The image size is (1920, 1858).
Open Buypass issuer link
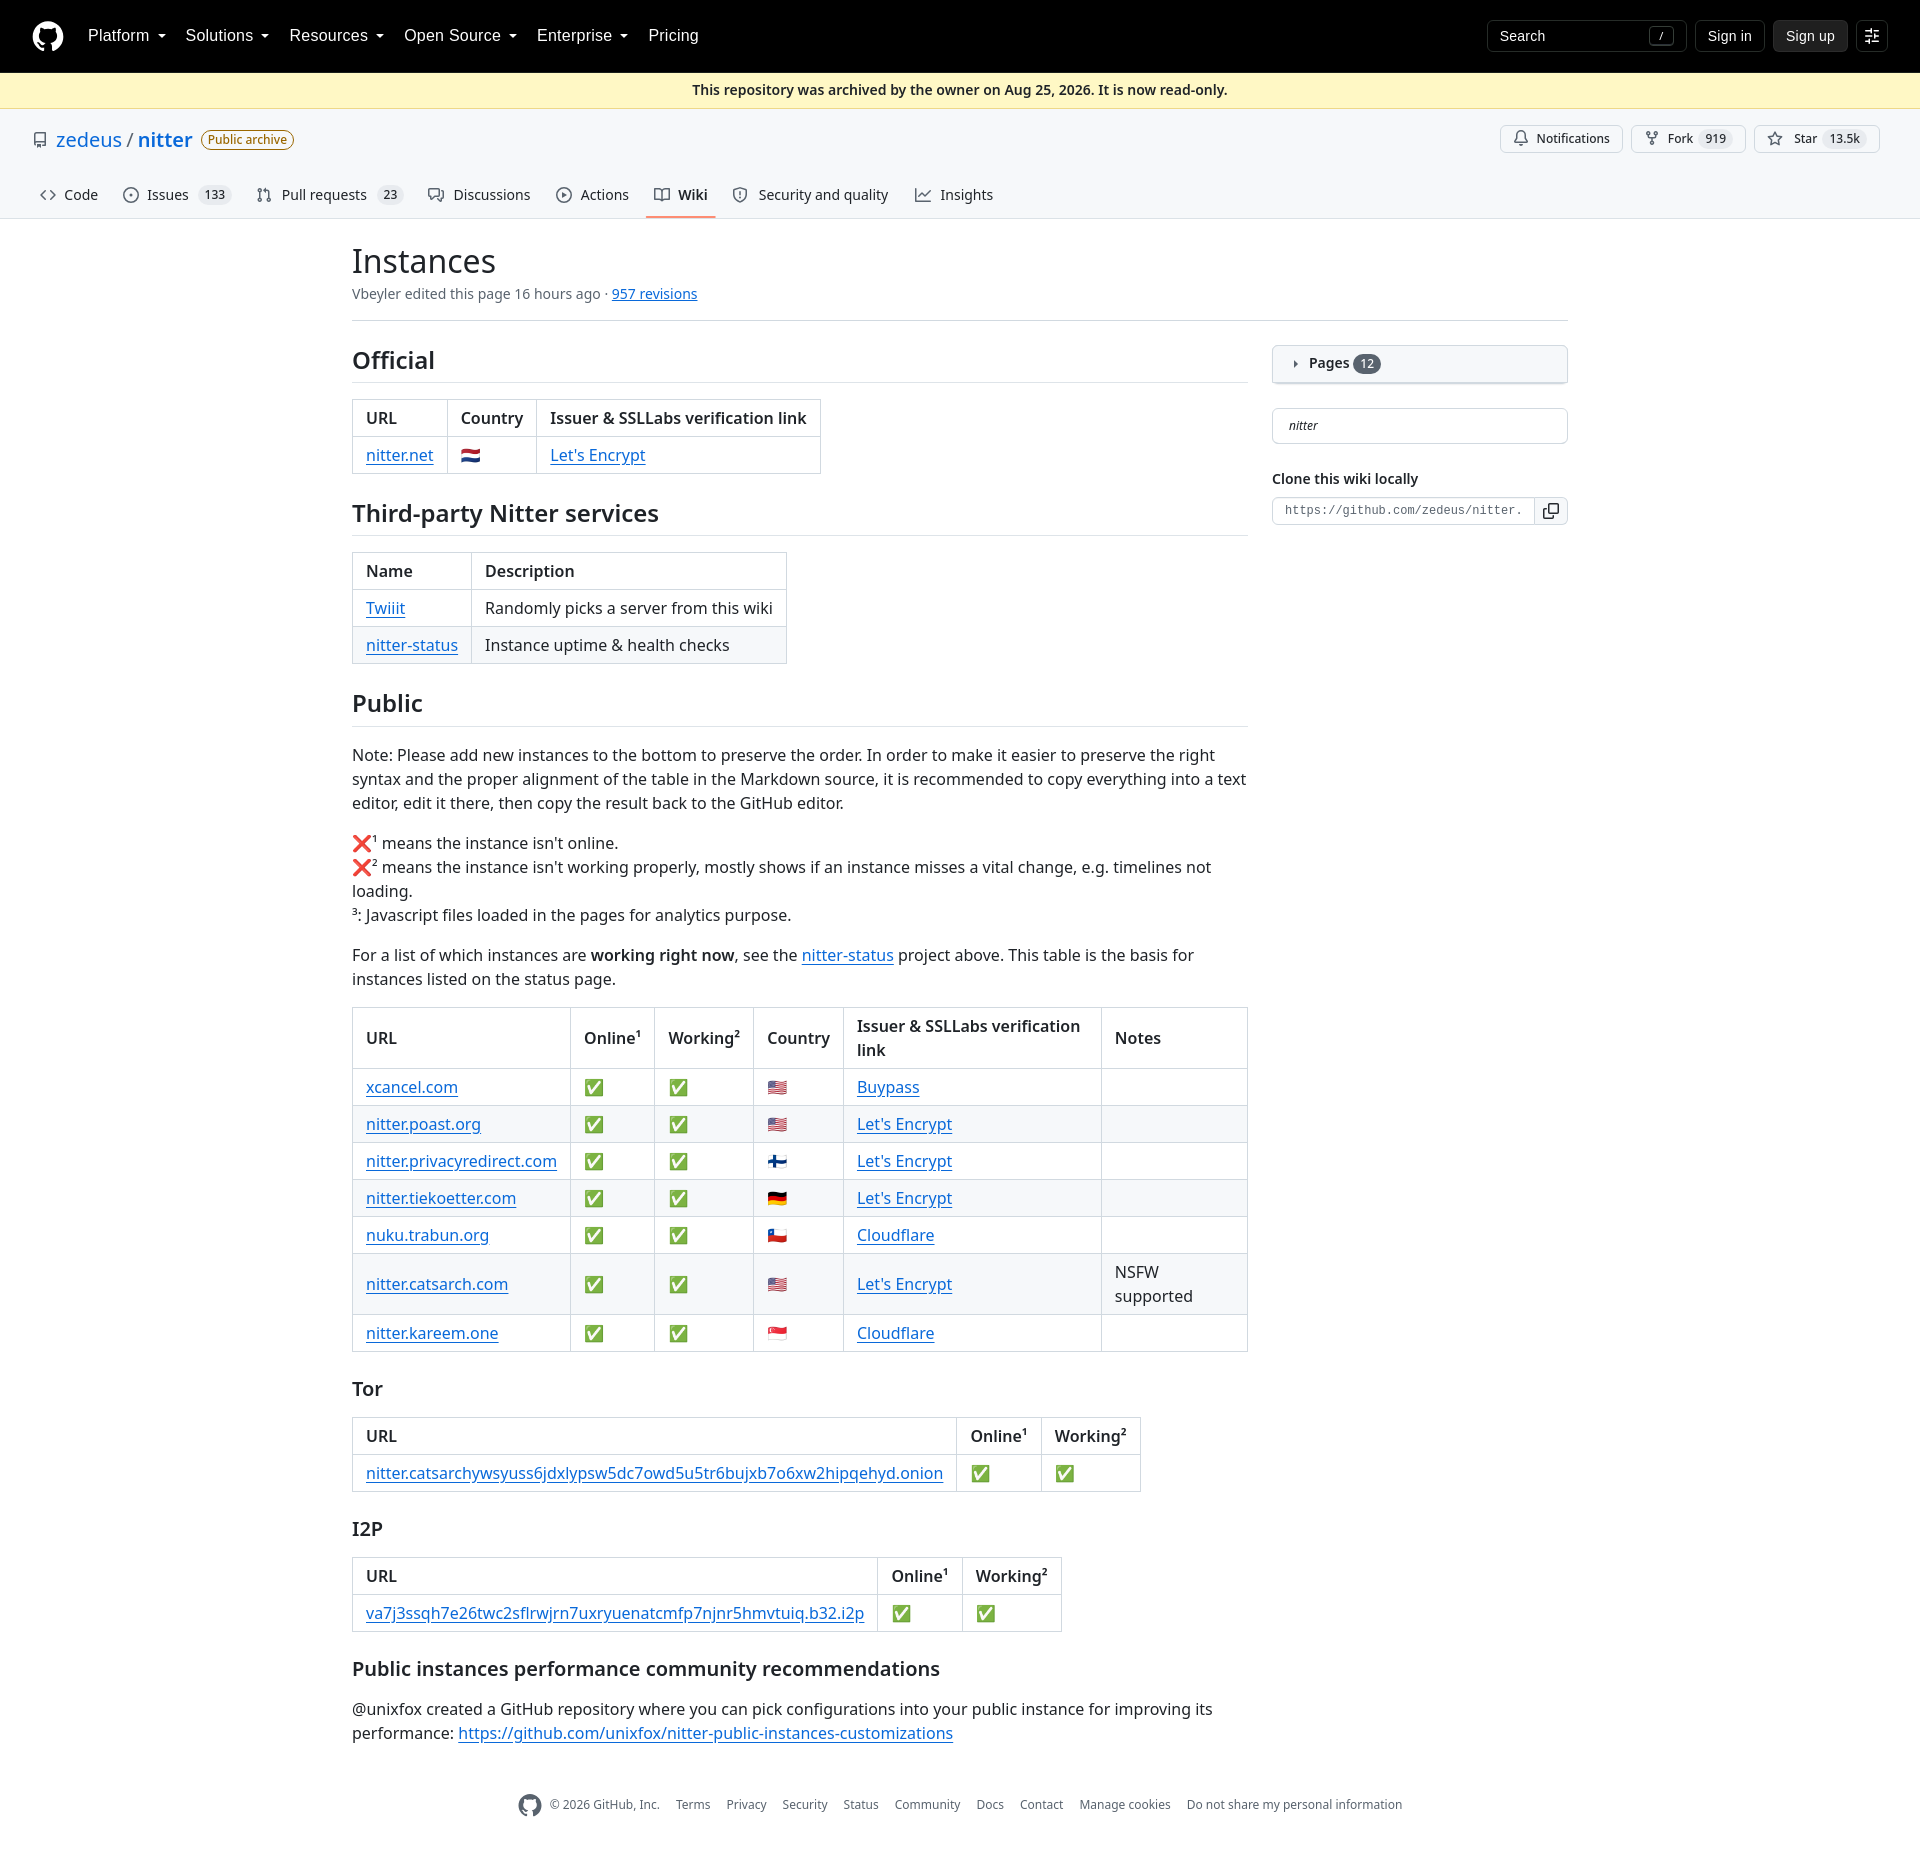(888, 1088)
